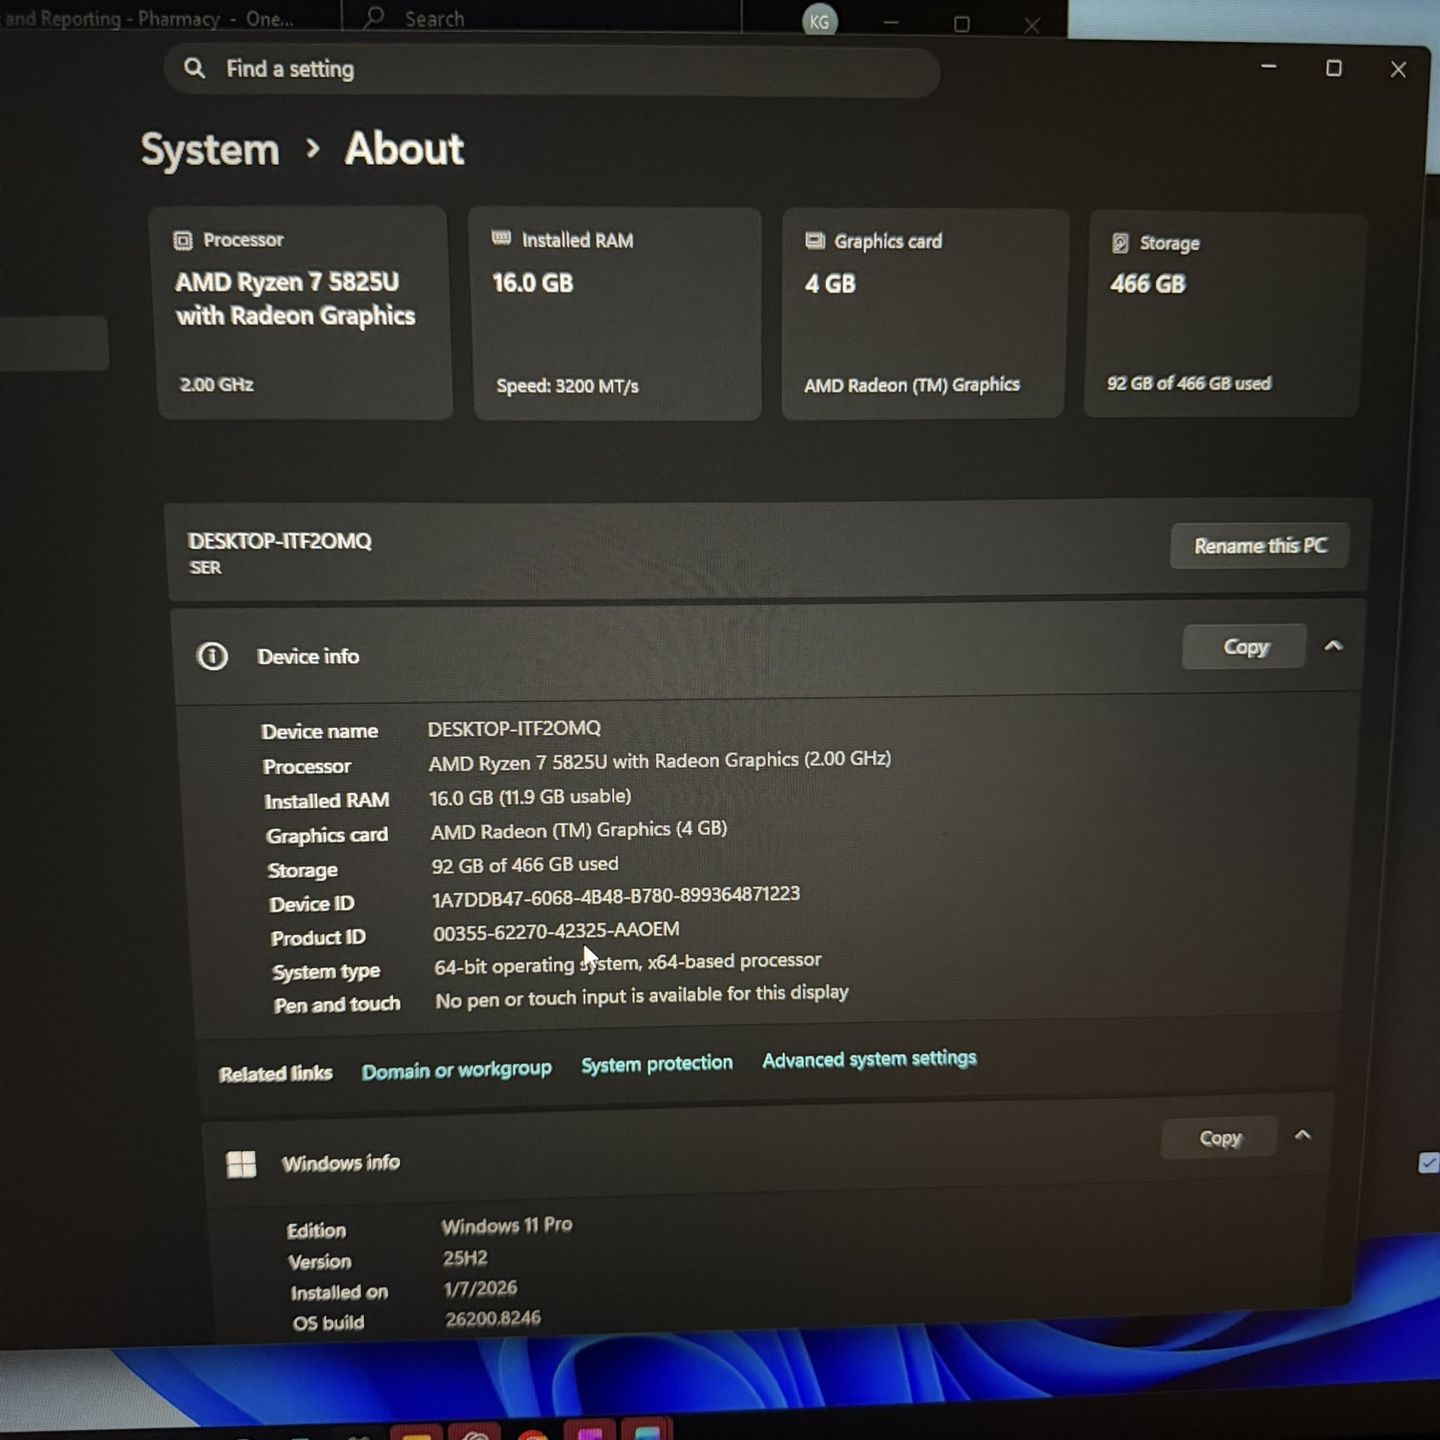
Task: Select the Storage row value in Device info
Action: coord(525,865)
